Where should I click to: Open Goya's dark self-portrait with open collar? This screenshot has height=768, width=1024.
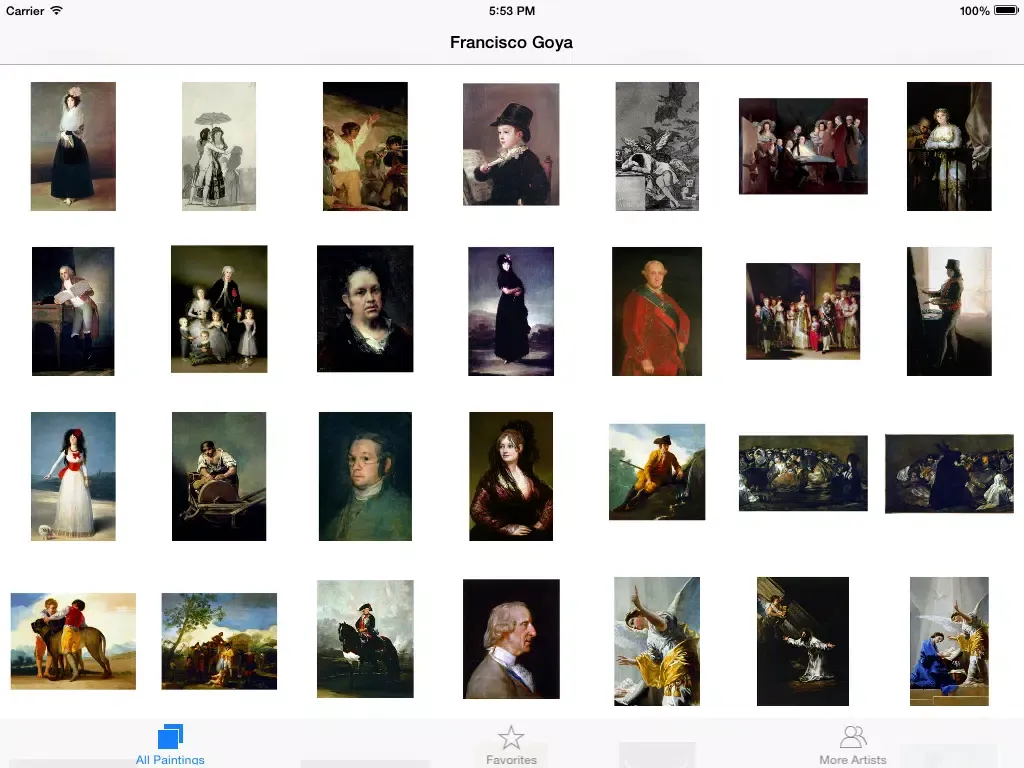[365, 309]
